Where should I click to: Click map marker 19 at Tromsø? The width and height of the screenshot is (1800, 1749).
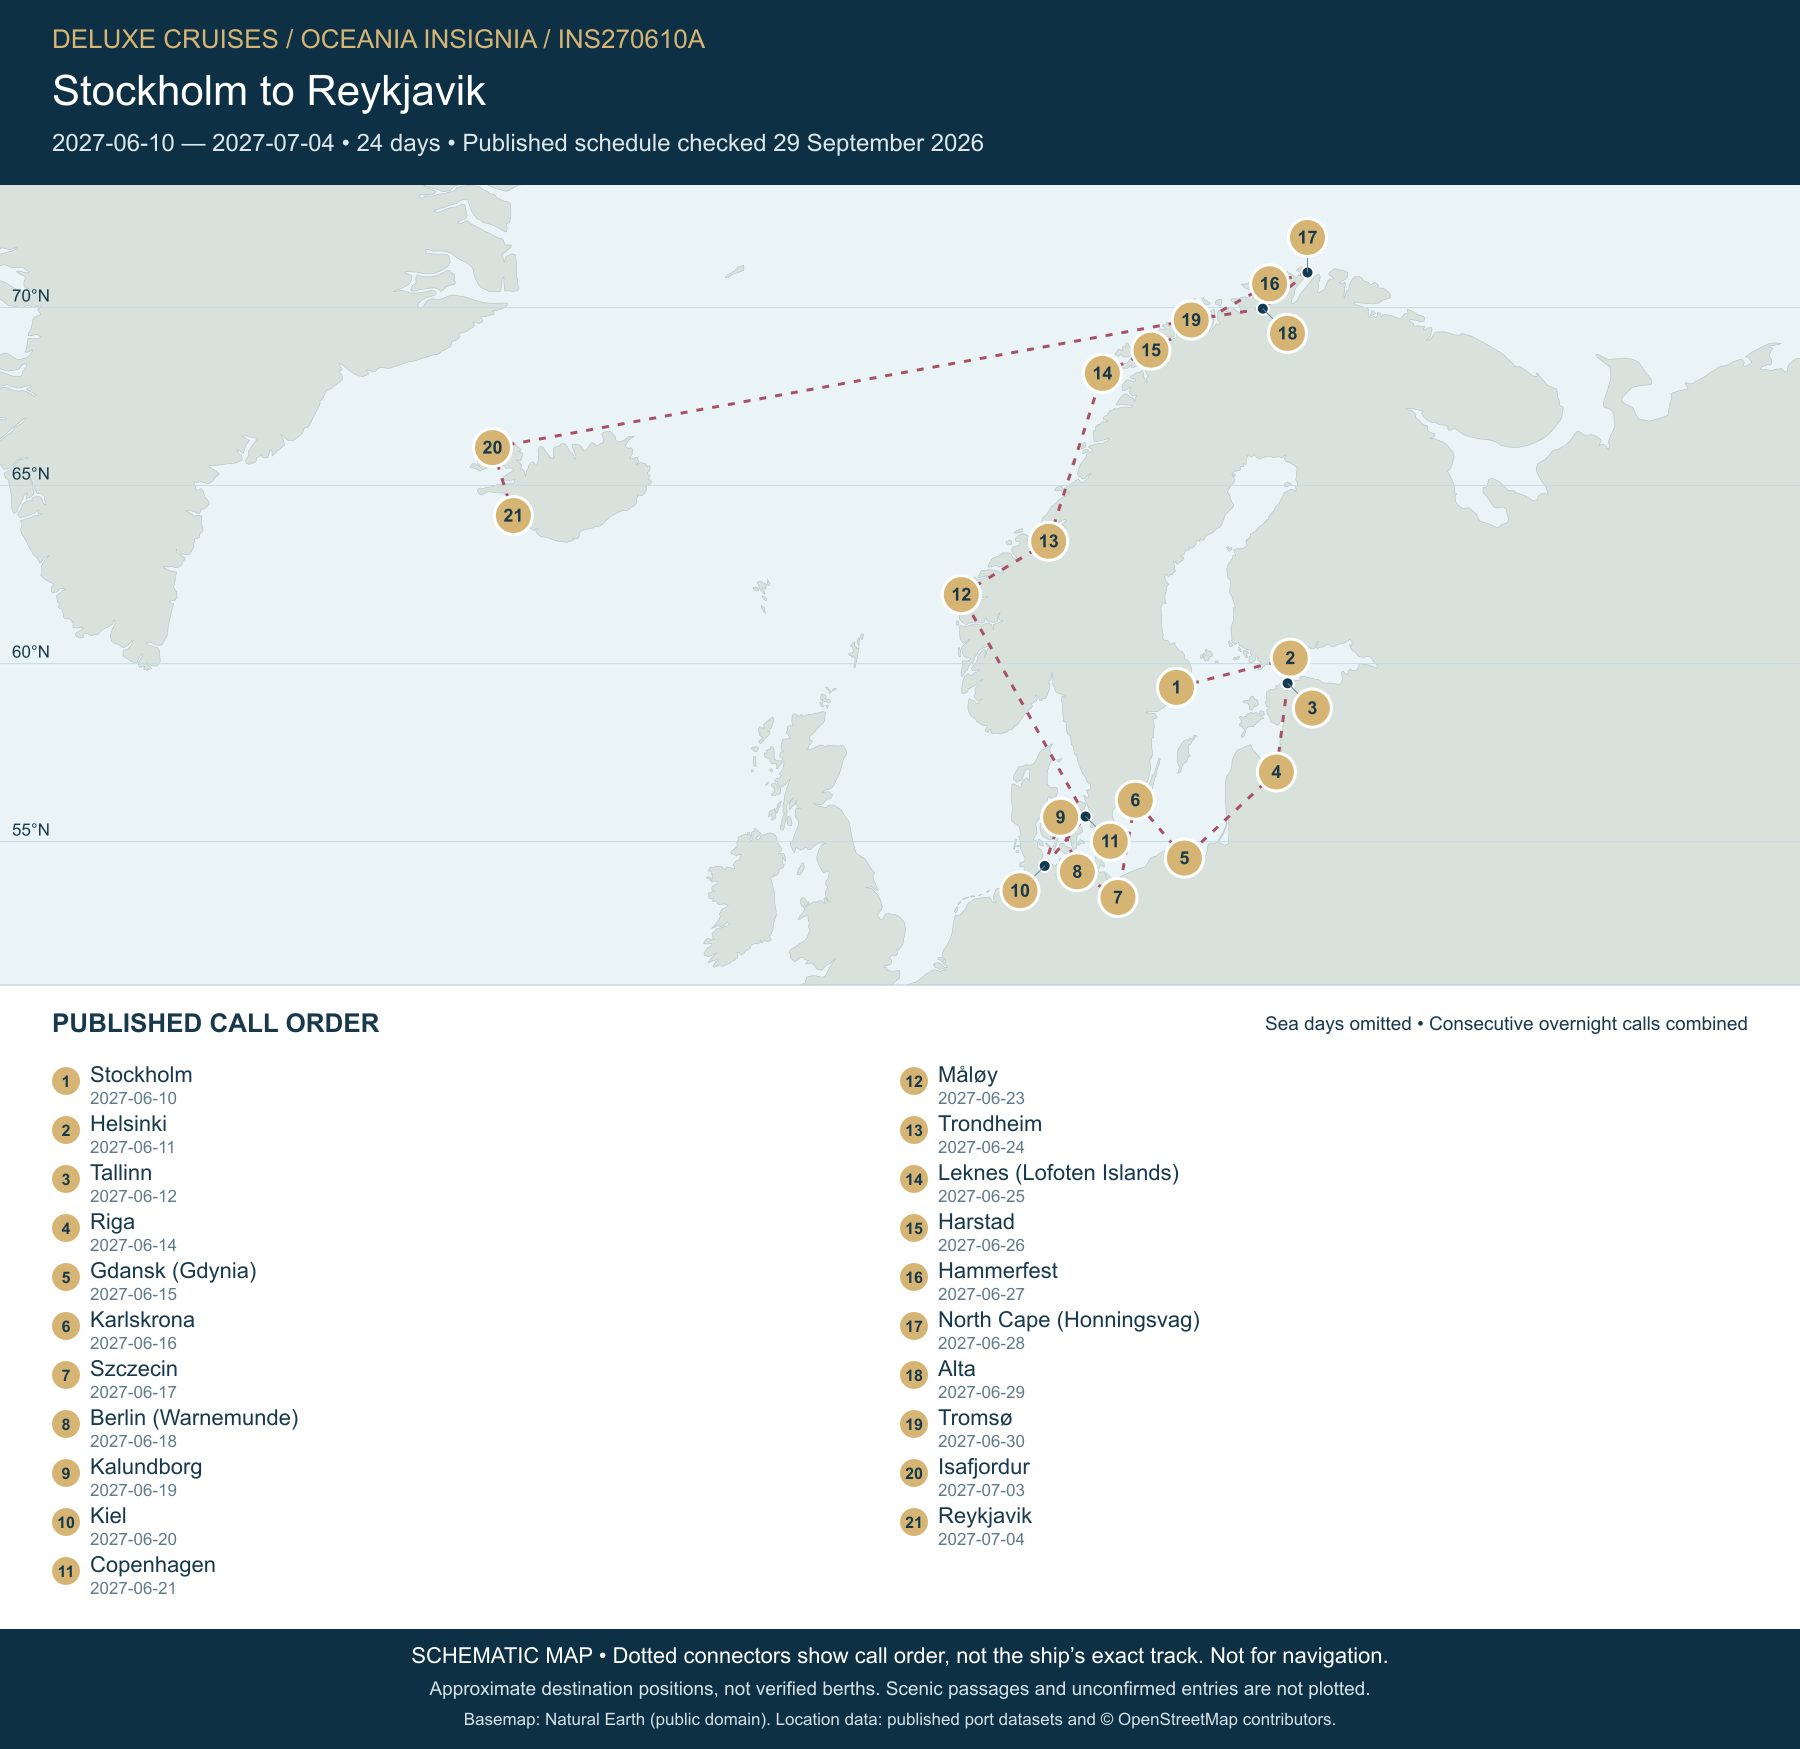1190,320
